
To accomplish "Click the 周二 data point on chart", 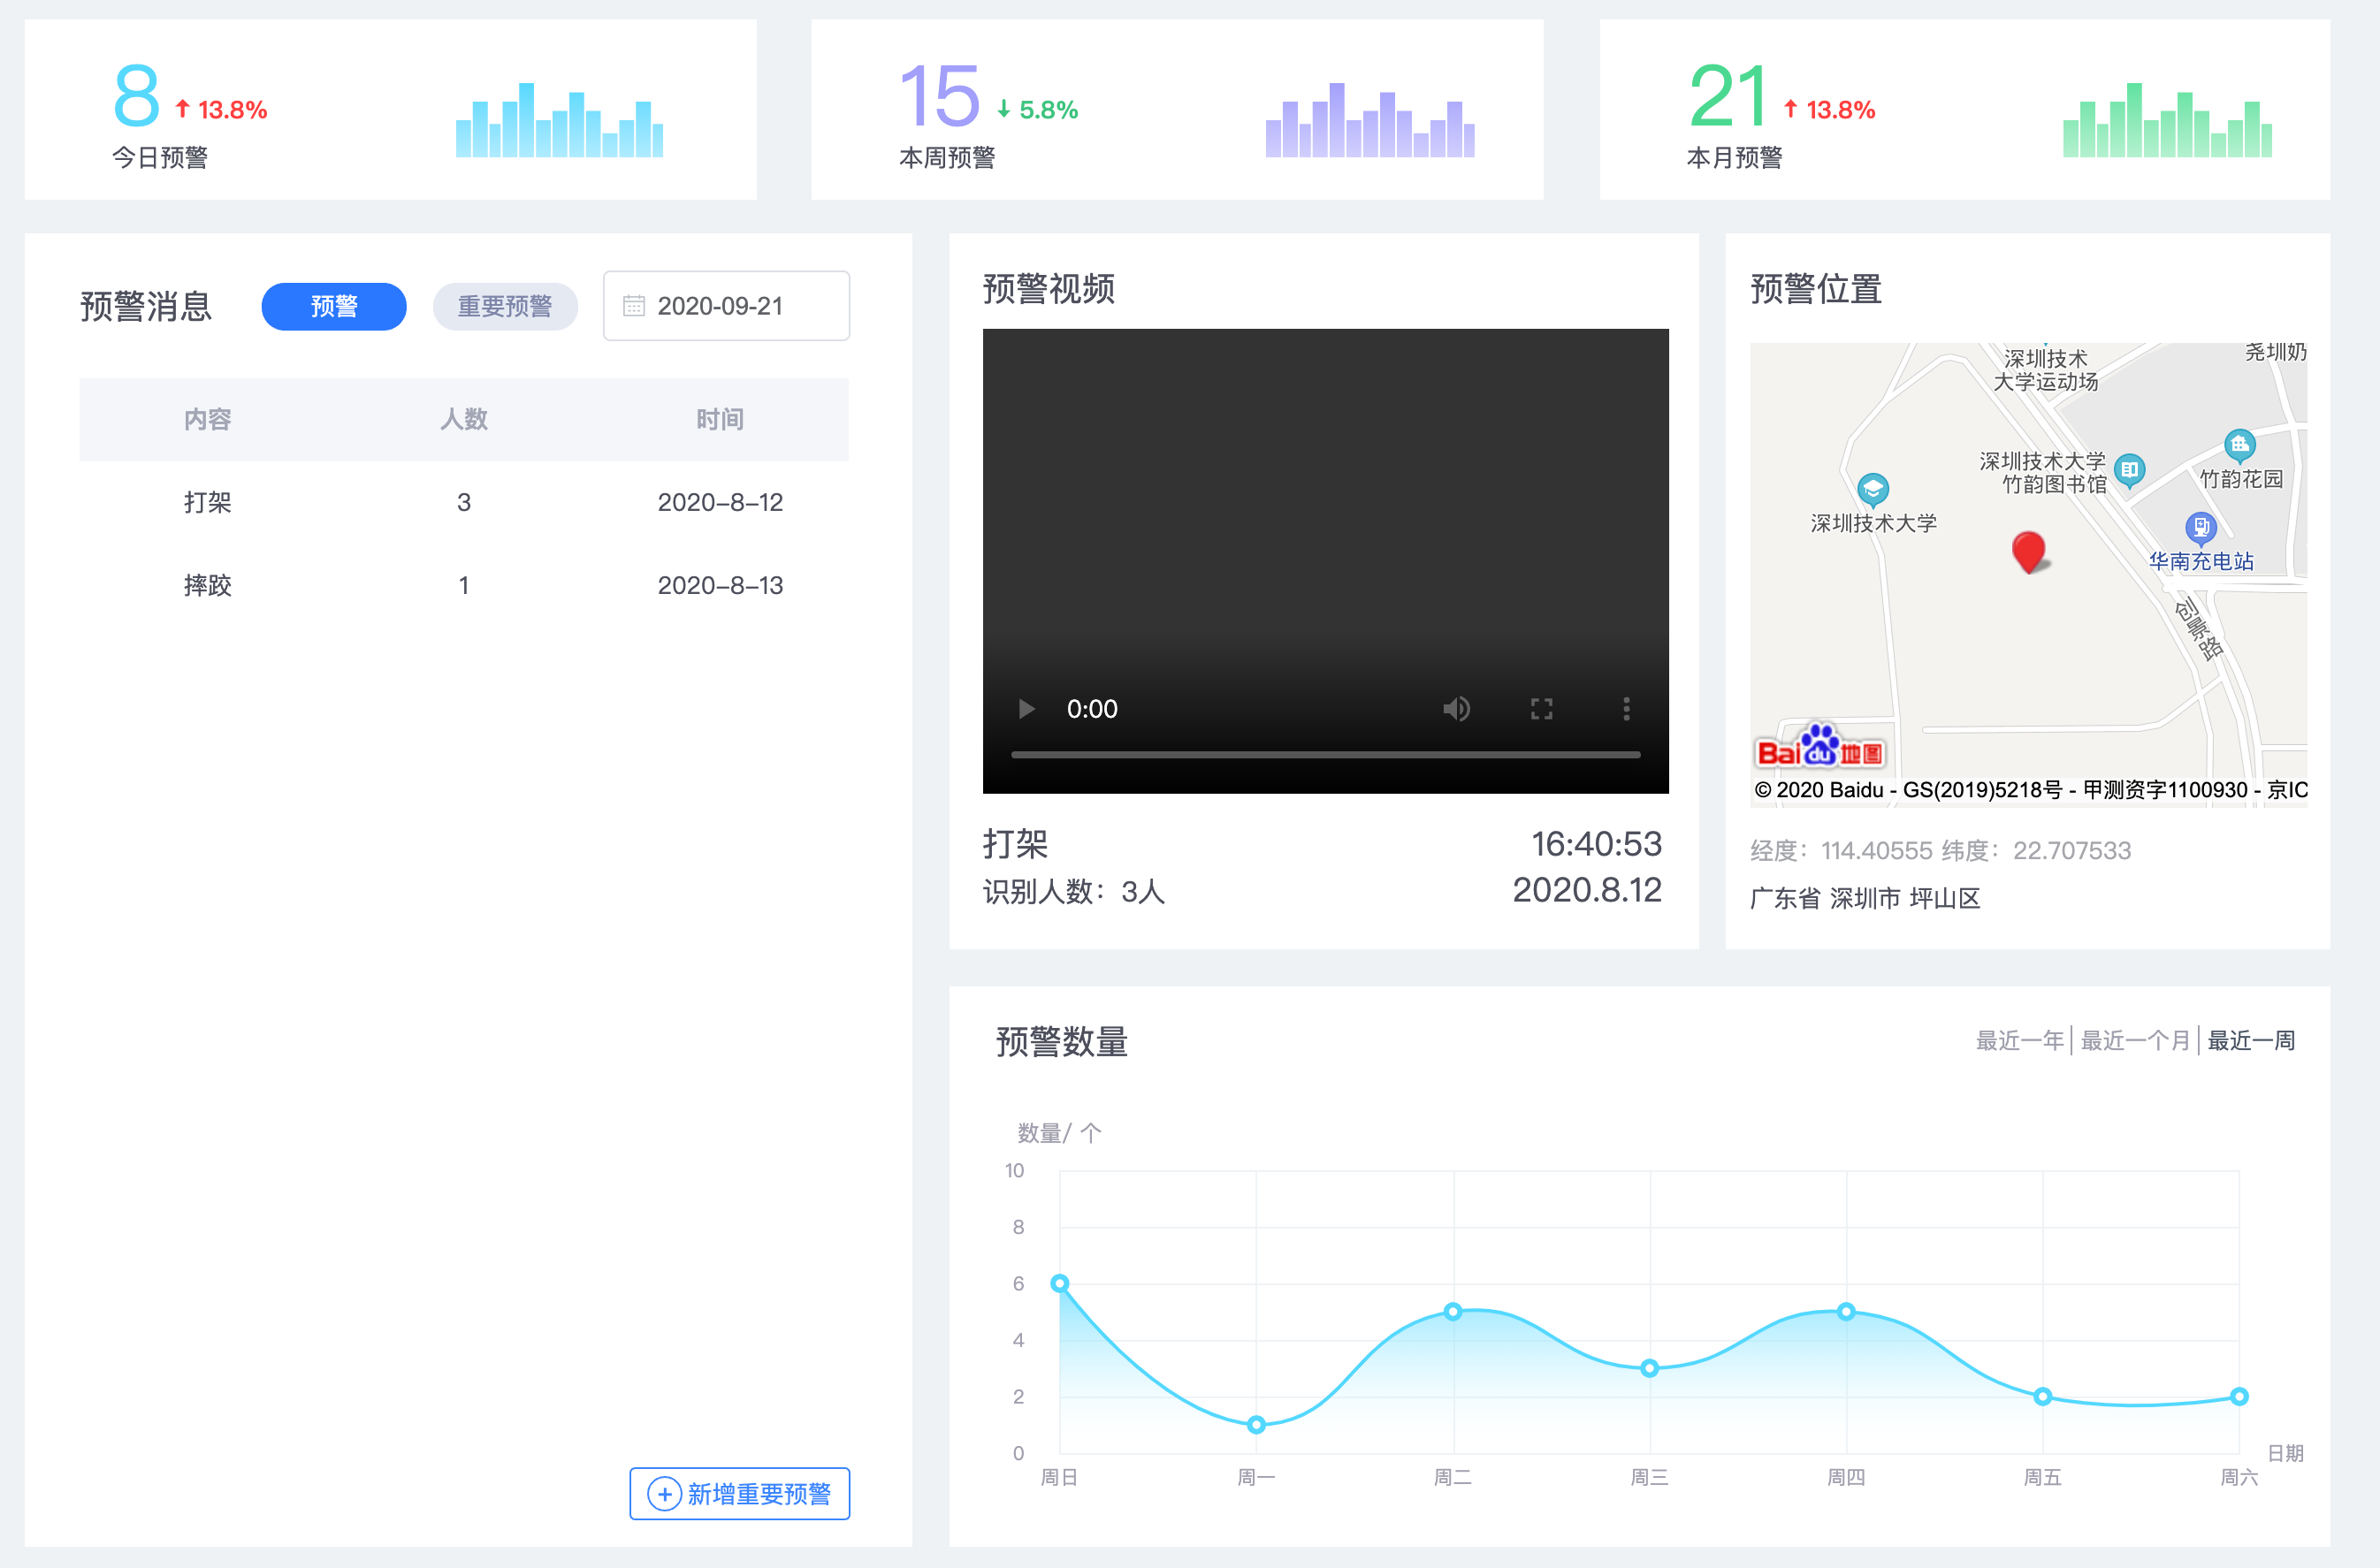I will 1453,1311.
